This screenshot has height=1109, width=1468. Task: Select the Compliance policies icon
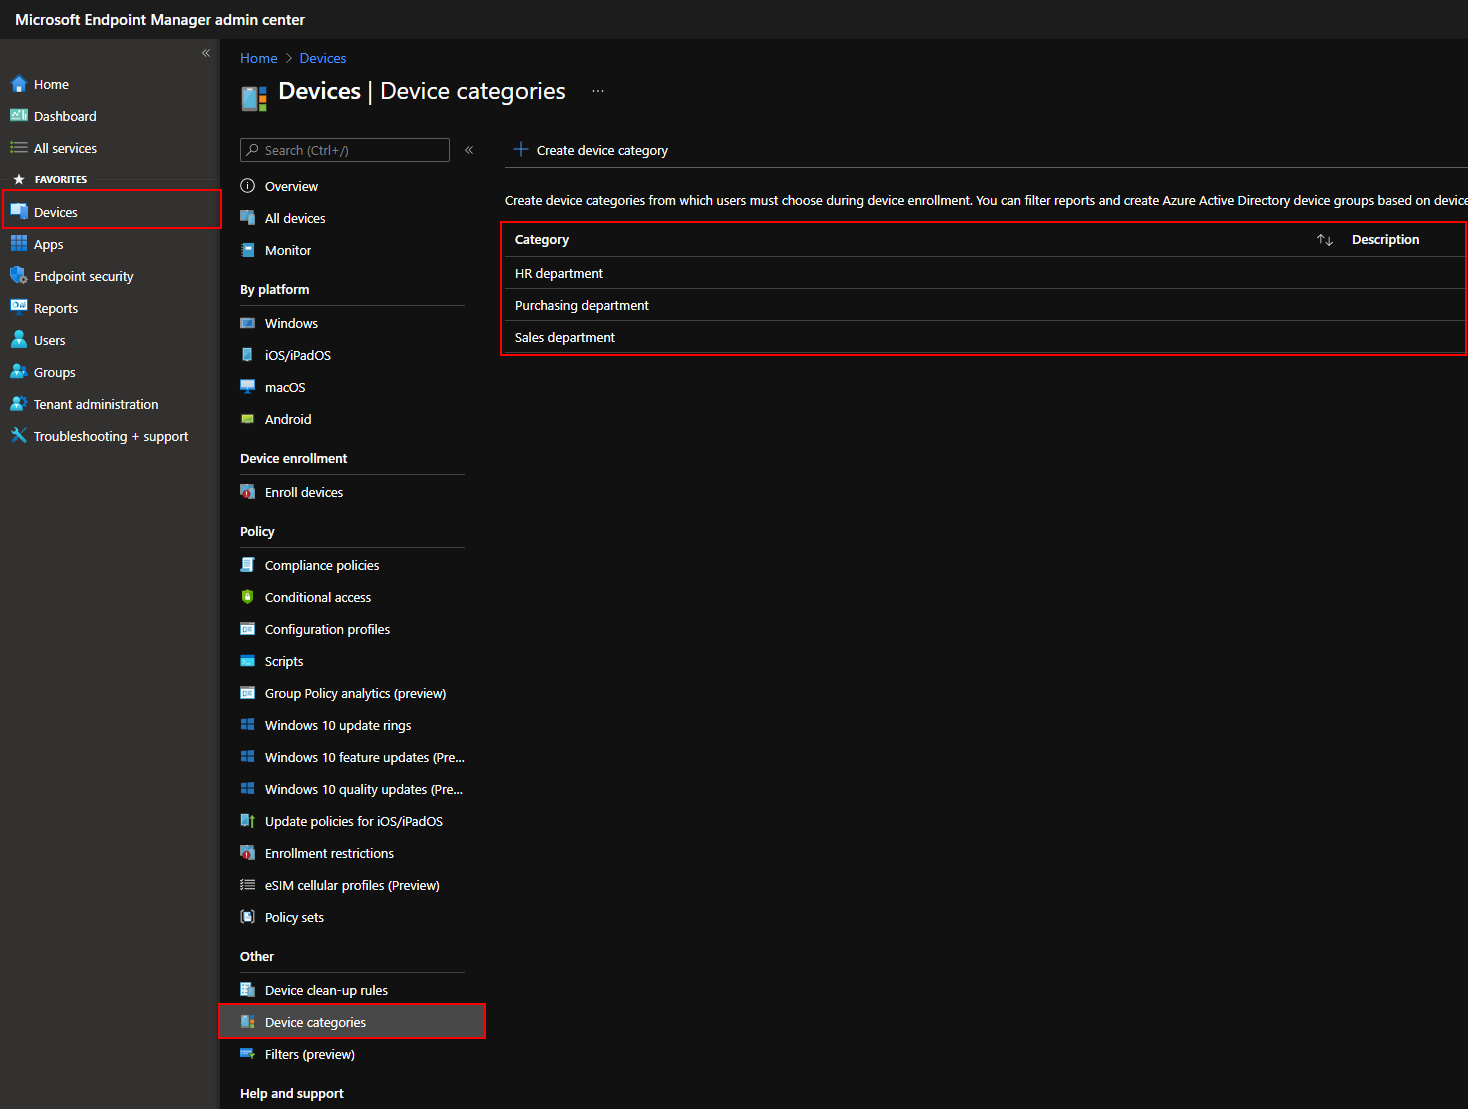click(x=247, y=564)
